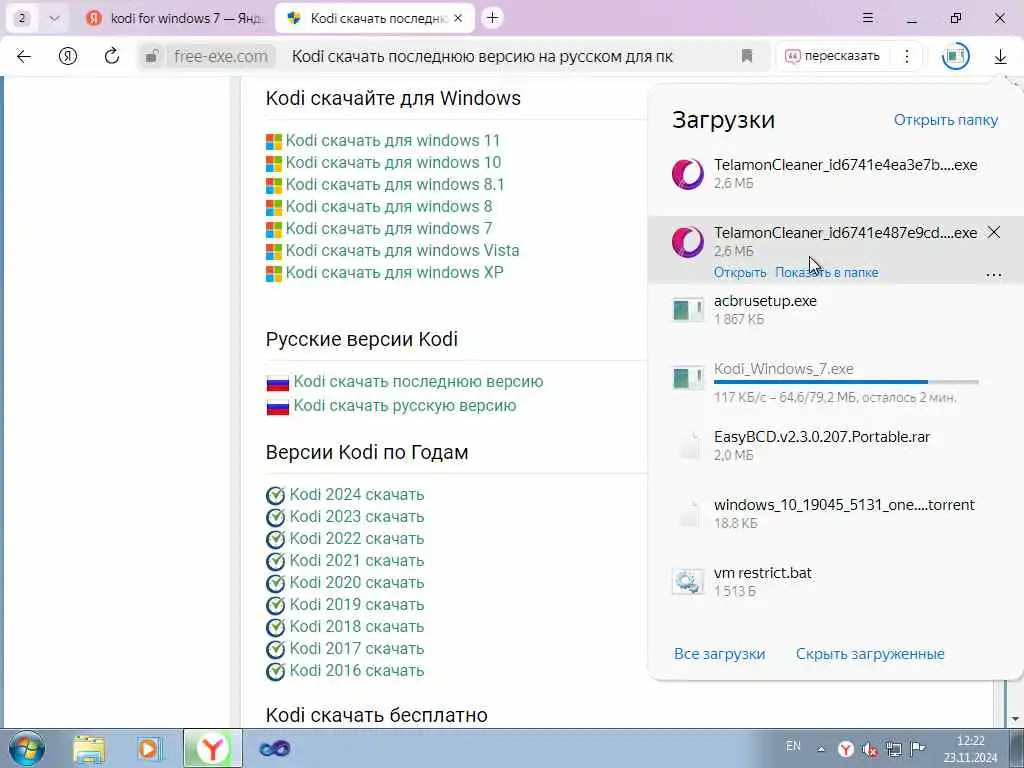This screenshot has width=1024, height=768.
Task: Open a new tab with plus button
Action: [x=492, y=18]
